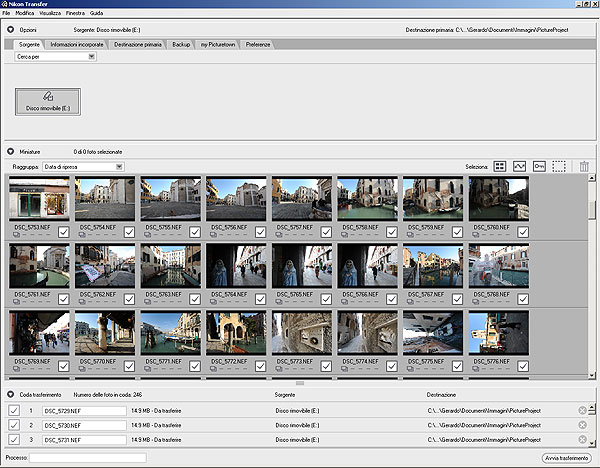Select the DSC_5771.NEF thumbnail
This screenshot has width=600, height=468.
(x=170, y=333)
